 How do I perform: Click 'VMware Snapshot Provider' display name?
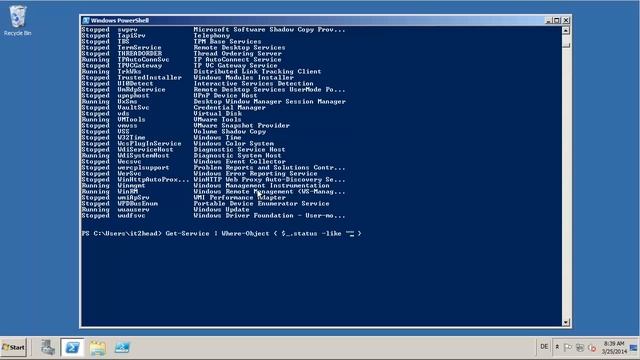click(242, 125)
